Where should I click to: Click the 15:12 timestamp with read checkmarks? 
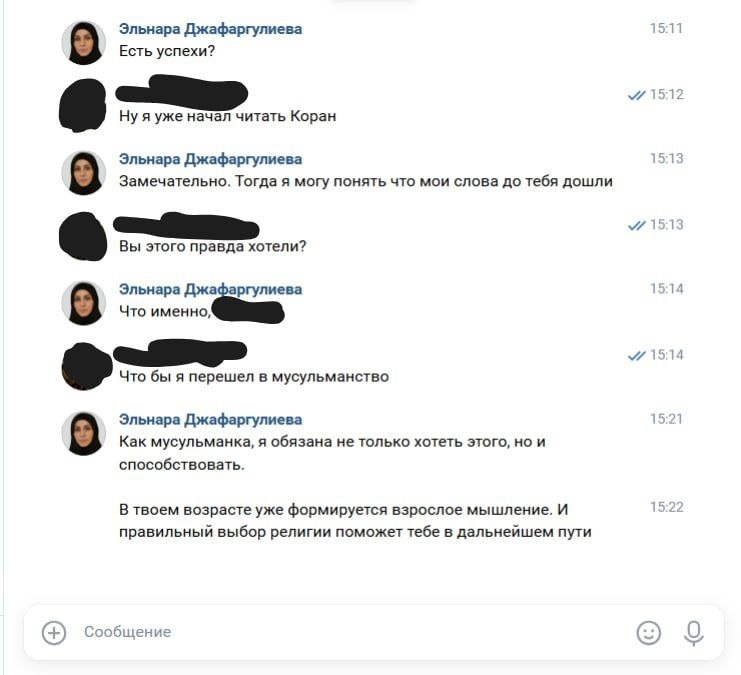[x=655, y=95]
